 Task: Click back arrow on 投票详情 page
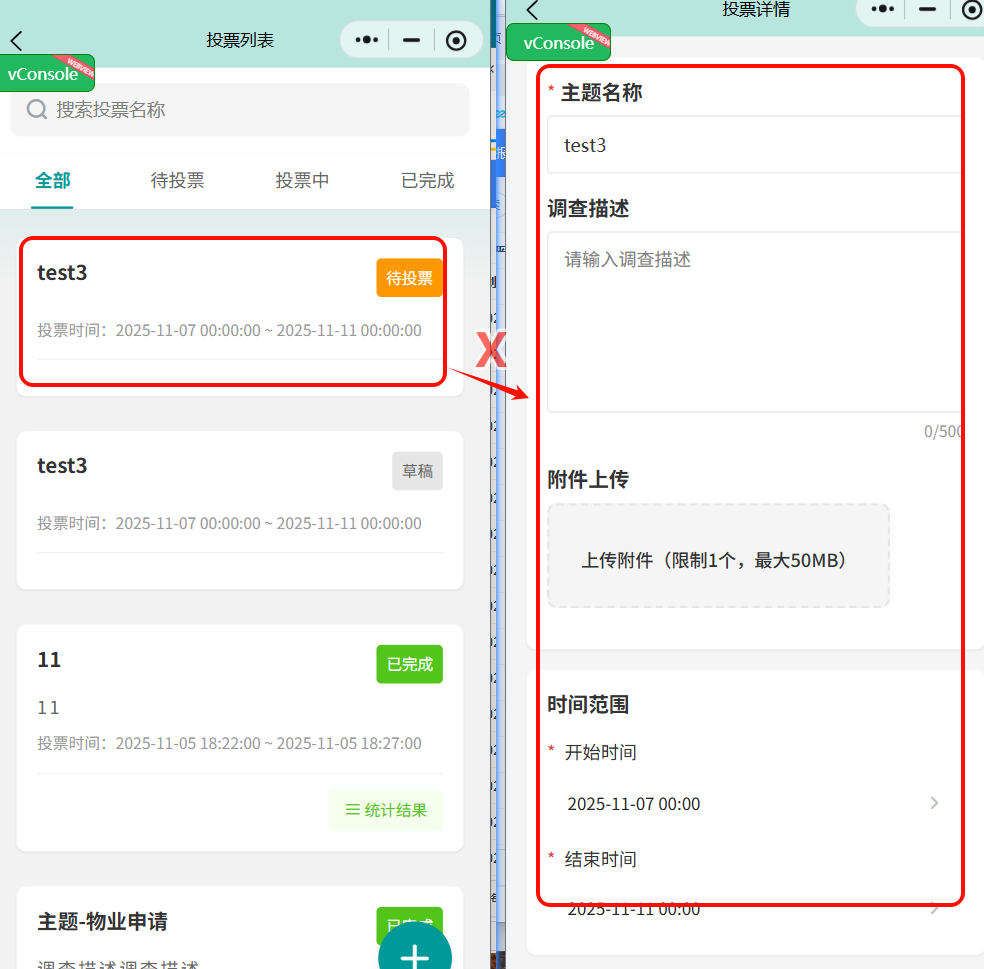point(532,10)
